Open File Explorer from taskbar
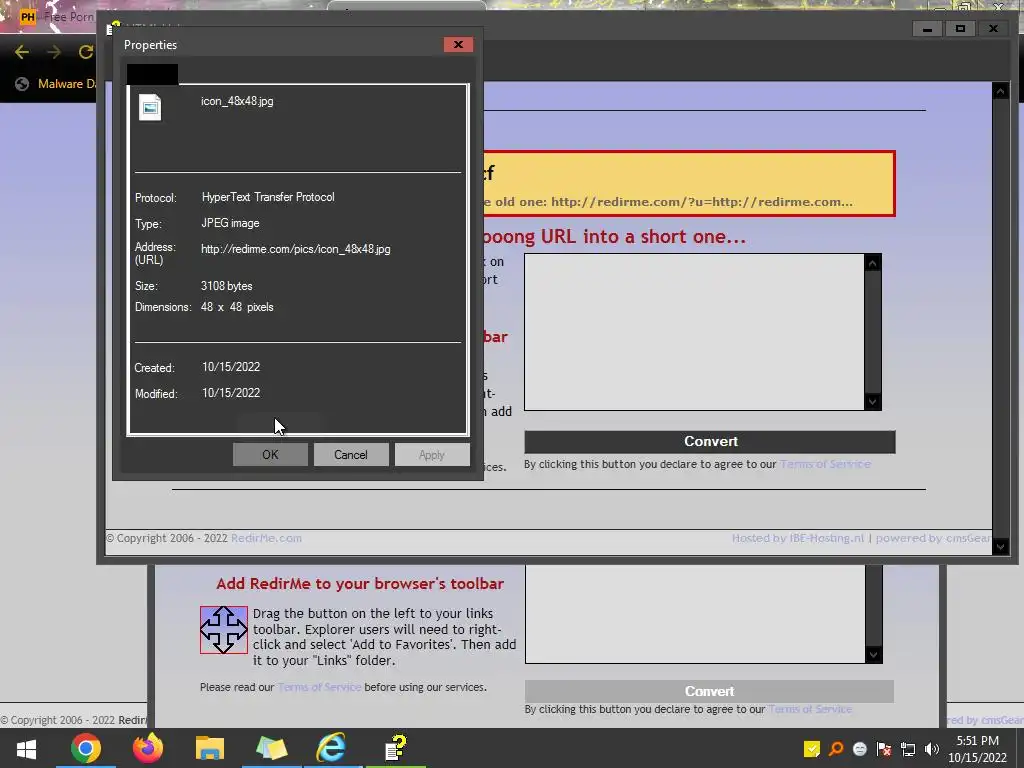 pyautogui.click(x=210, y=748)
